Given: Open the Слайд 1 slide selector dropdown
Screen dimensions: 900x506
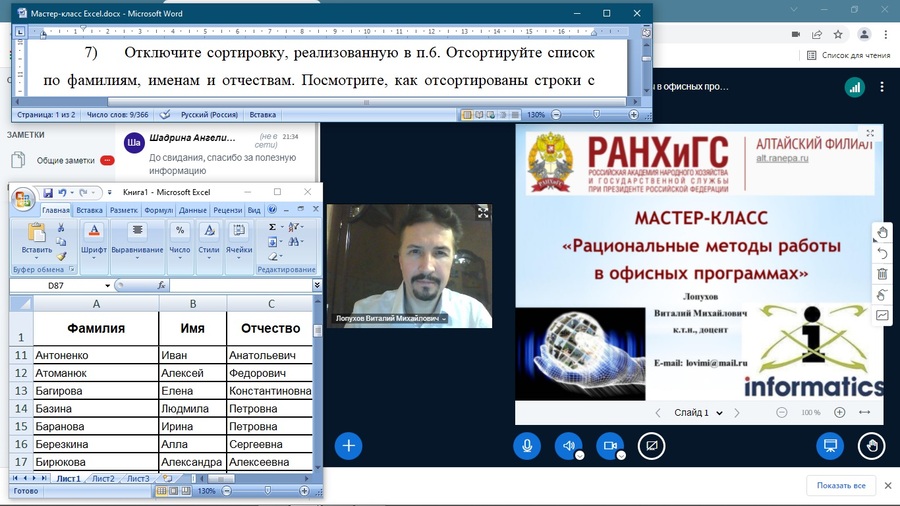Looking at the screenshot, I should [x=698, y=412].
